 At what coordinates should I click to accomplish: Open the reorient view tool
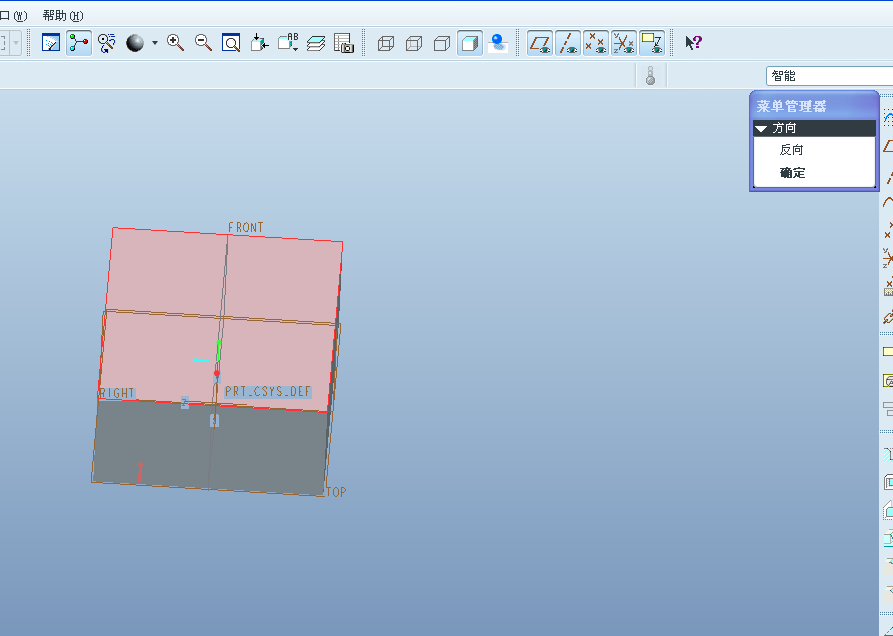[x=259, y=43]
